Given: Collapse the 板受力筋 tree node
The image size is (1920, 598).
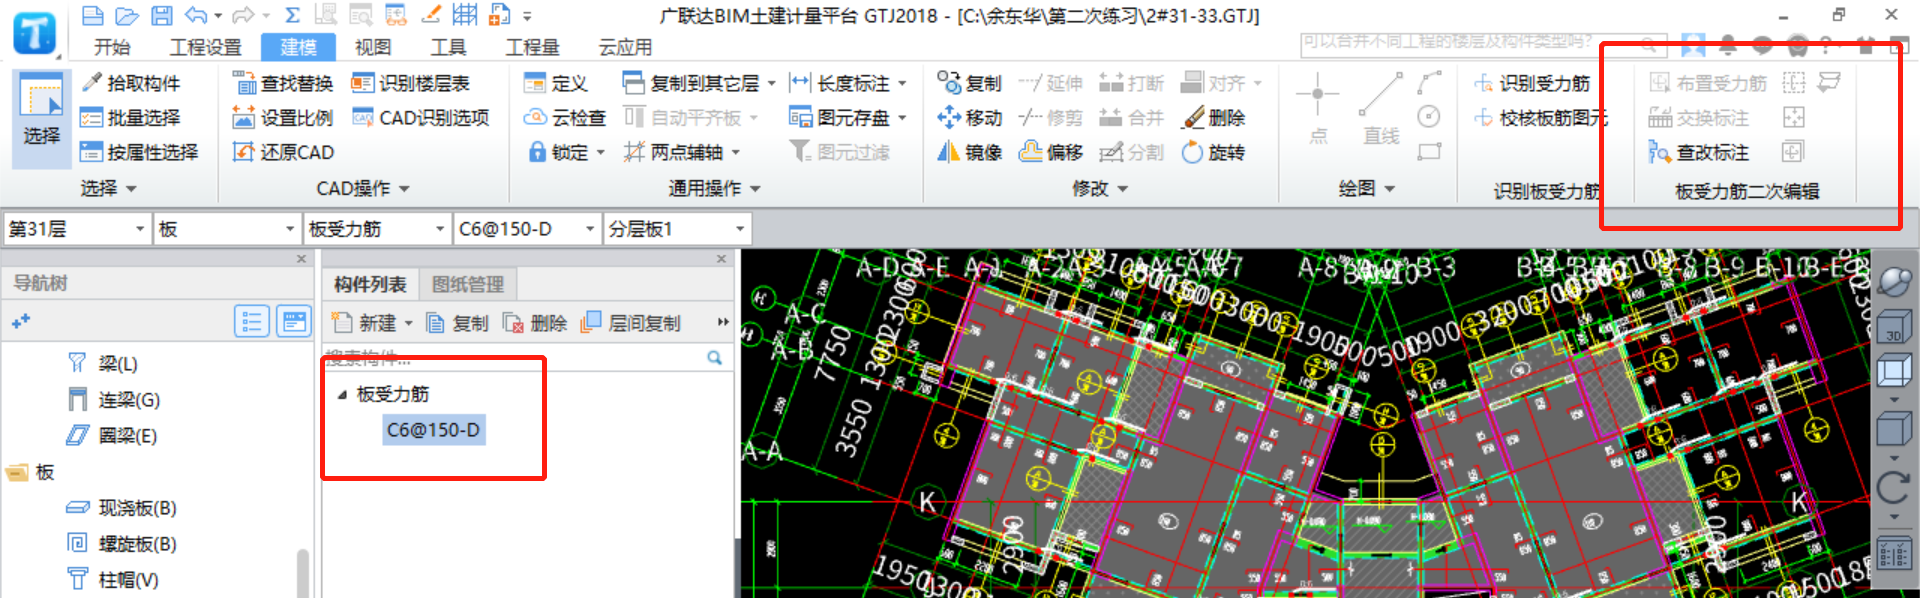Looking at the screenshot, I should tap(342, 395).
